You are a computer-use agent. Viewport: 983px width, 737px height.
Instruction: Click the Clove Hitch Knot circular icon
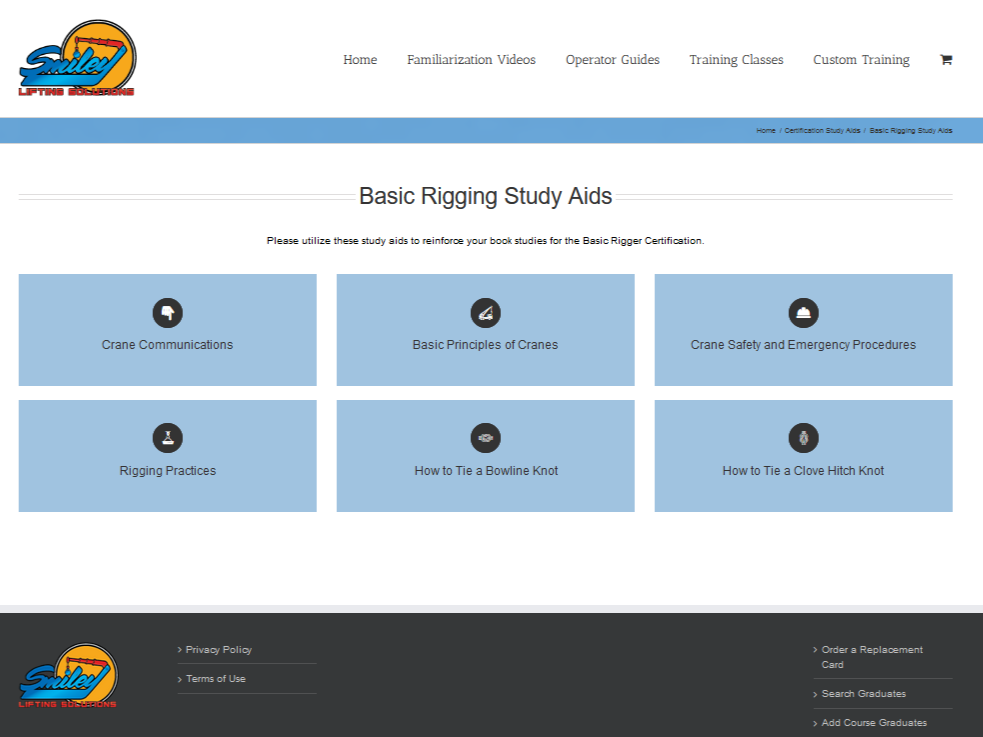click(803, 438)
